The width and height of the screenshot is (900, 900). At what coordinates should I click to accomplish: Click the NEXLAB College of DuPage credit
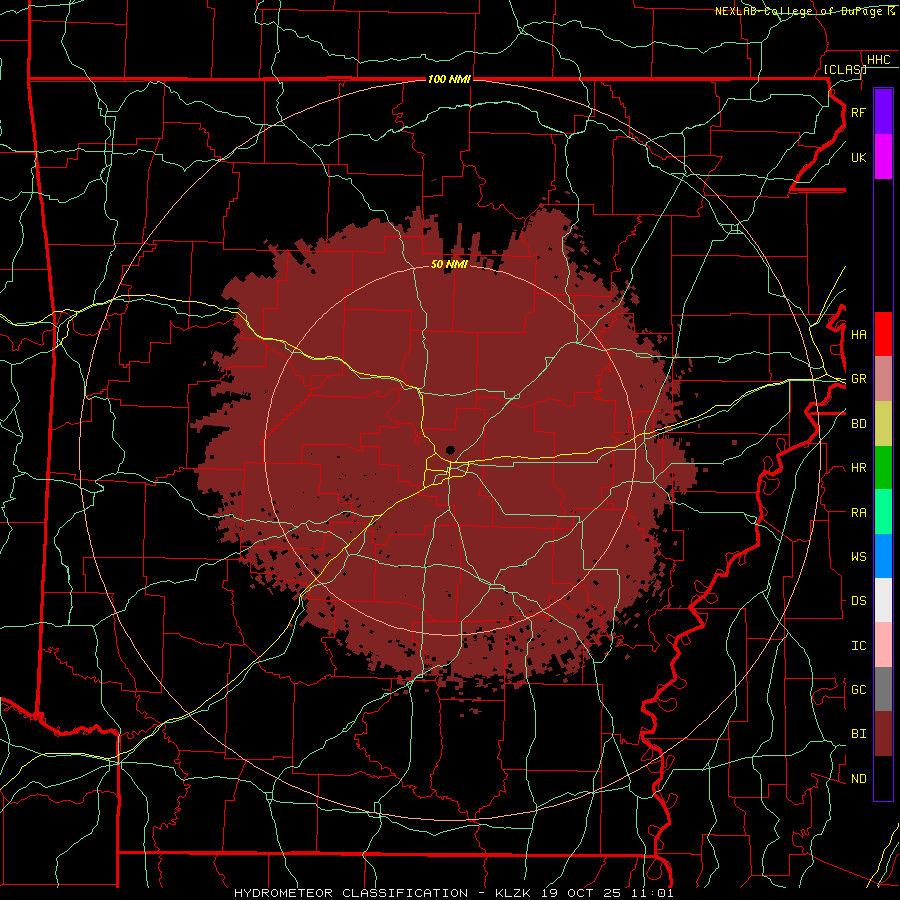coord(805,11)
